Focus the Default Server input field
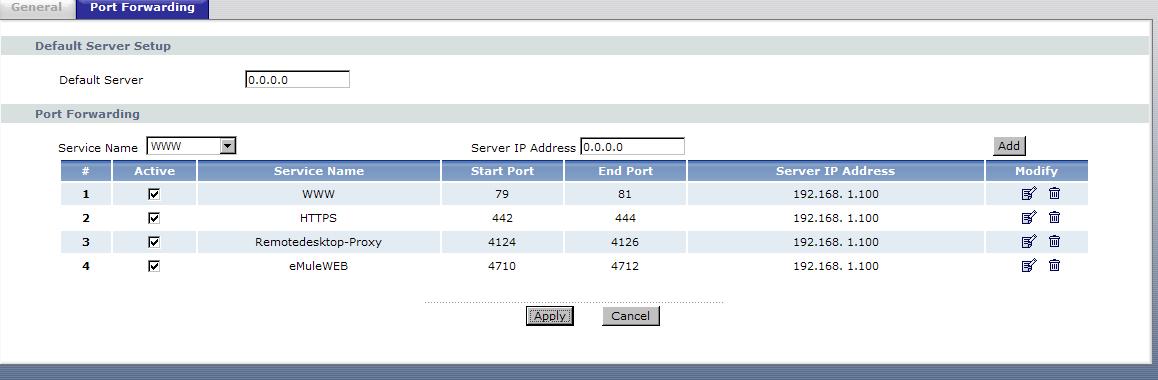The width and height of the screenshot is (1158, 380). [297, 79]
